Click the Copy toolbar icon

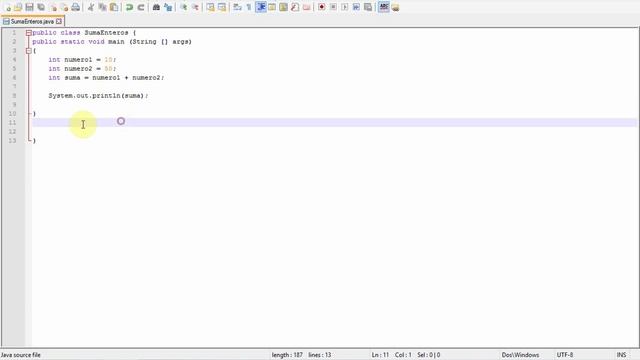(x=102, y=7)
